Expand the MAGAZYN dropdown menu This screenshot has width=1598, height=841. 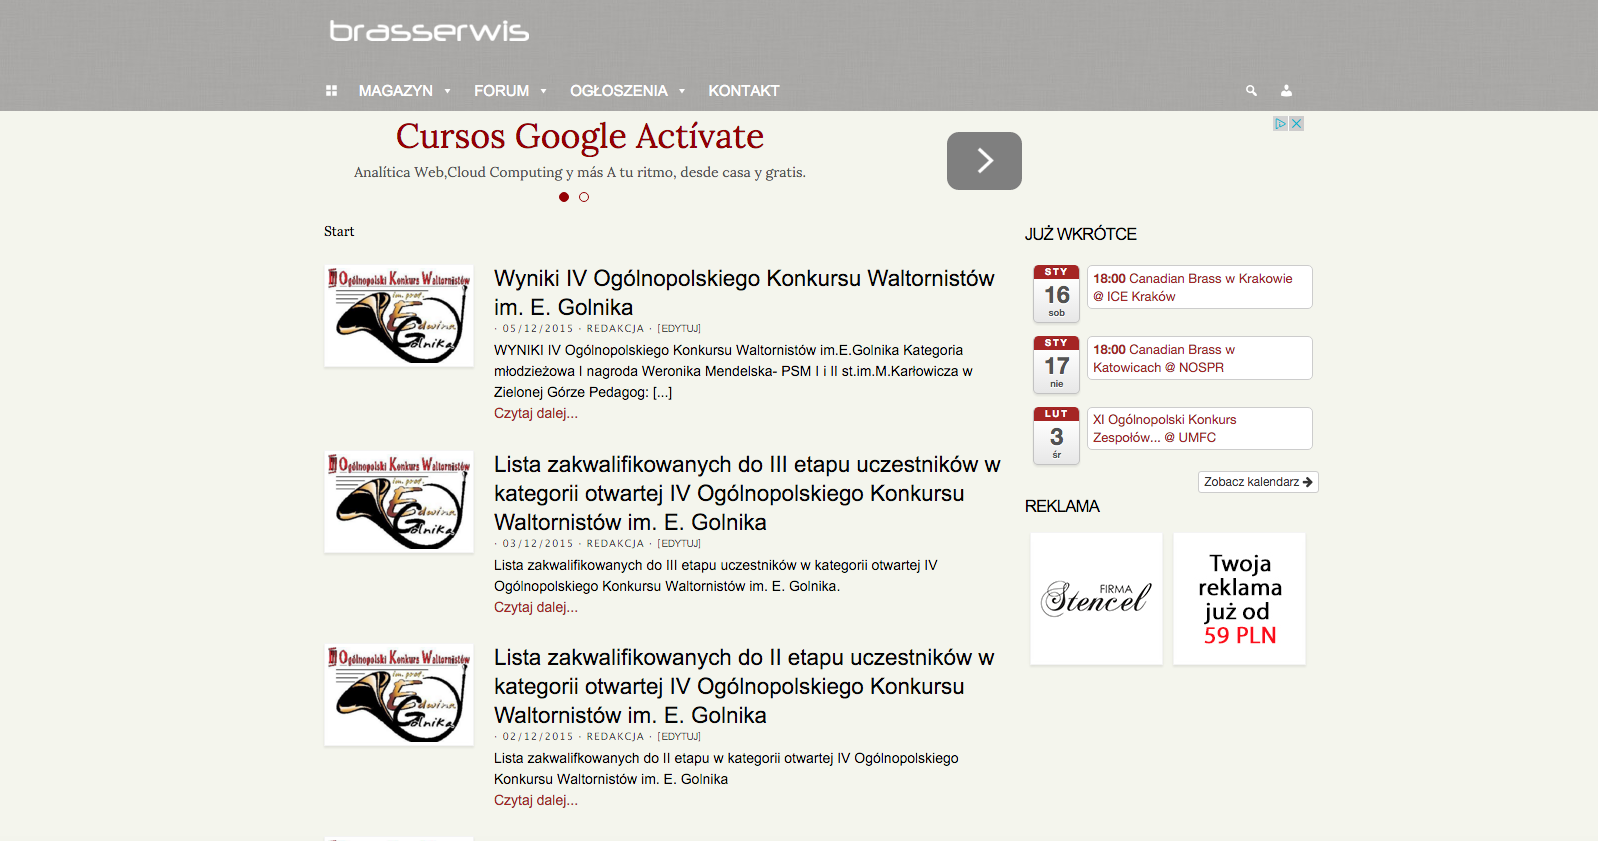click(x=405, y=91)
